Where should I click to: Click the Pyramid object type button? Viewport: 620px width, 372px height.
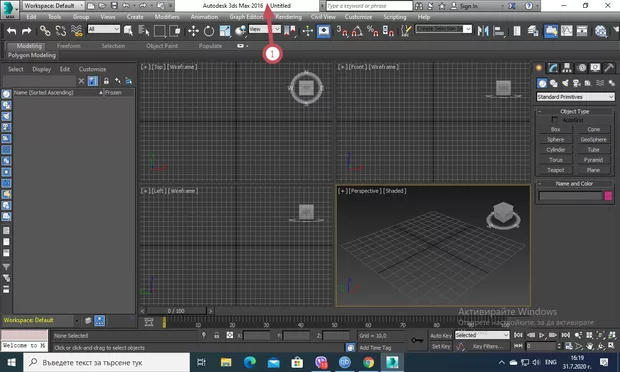pyautogui.click(x=593, y=160)
